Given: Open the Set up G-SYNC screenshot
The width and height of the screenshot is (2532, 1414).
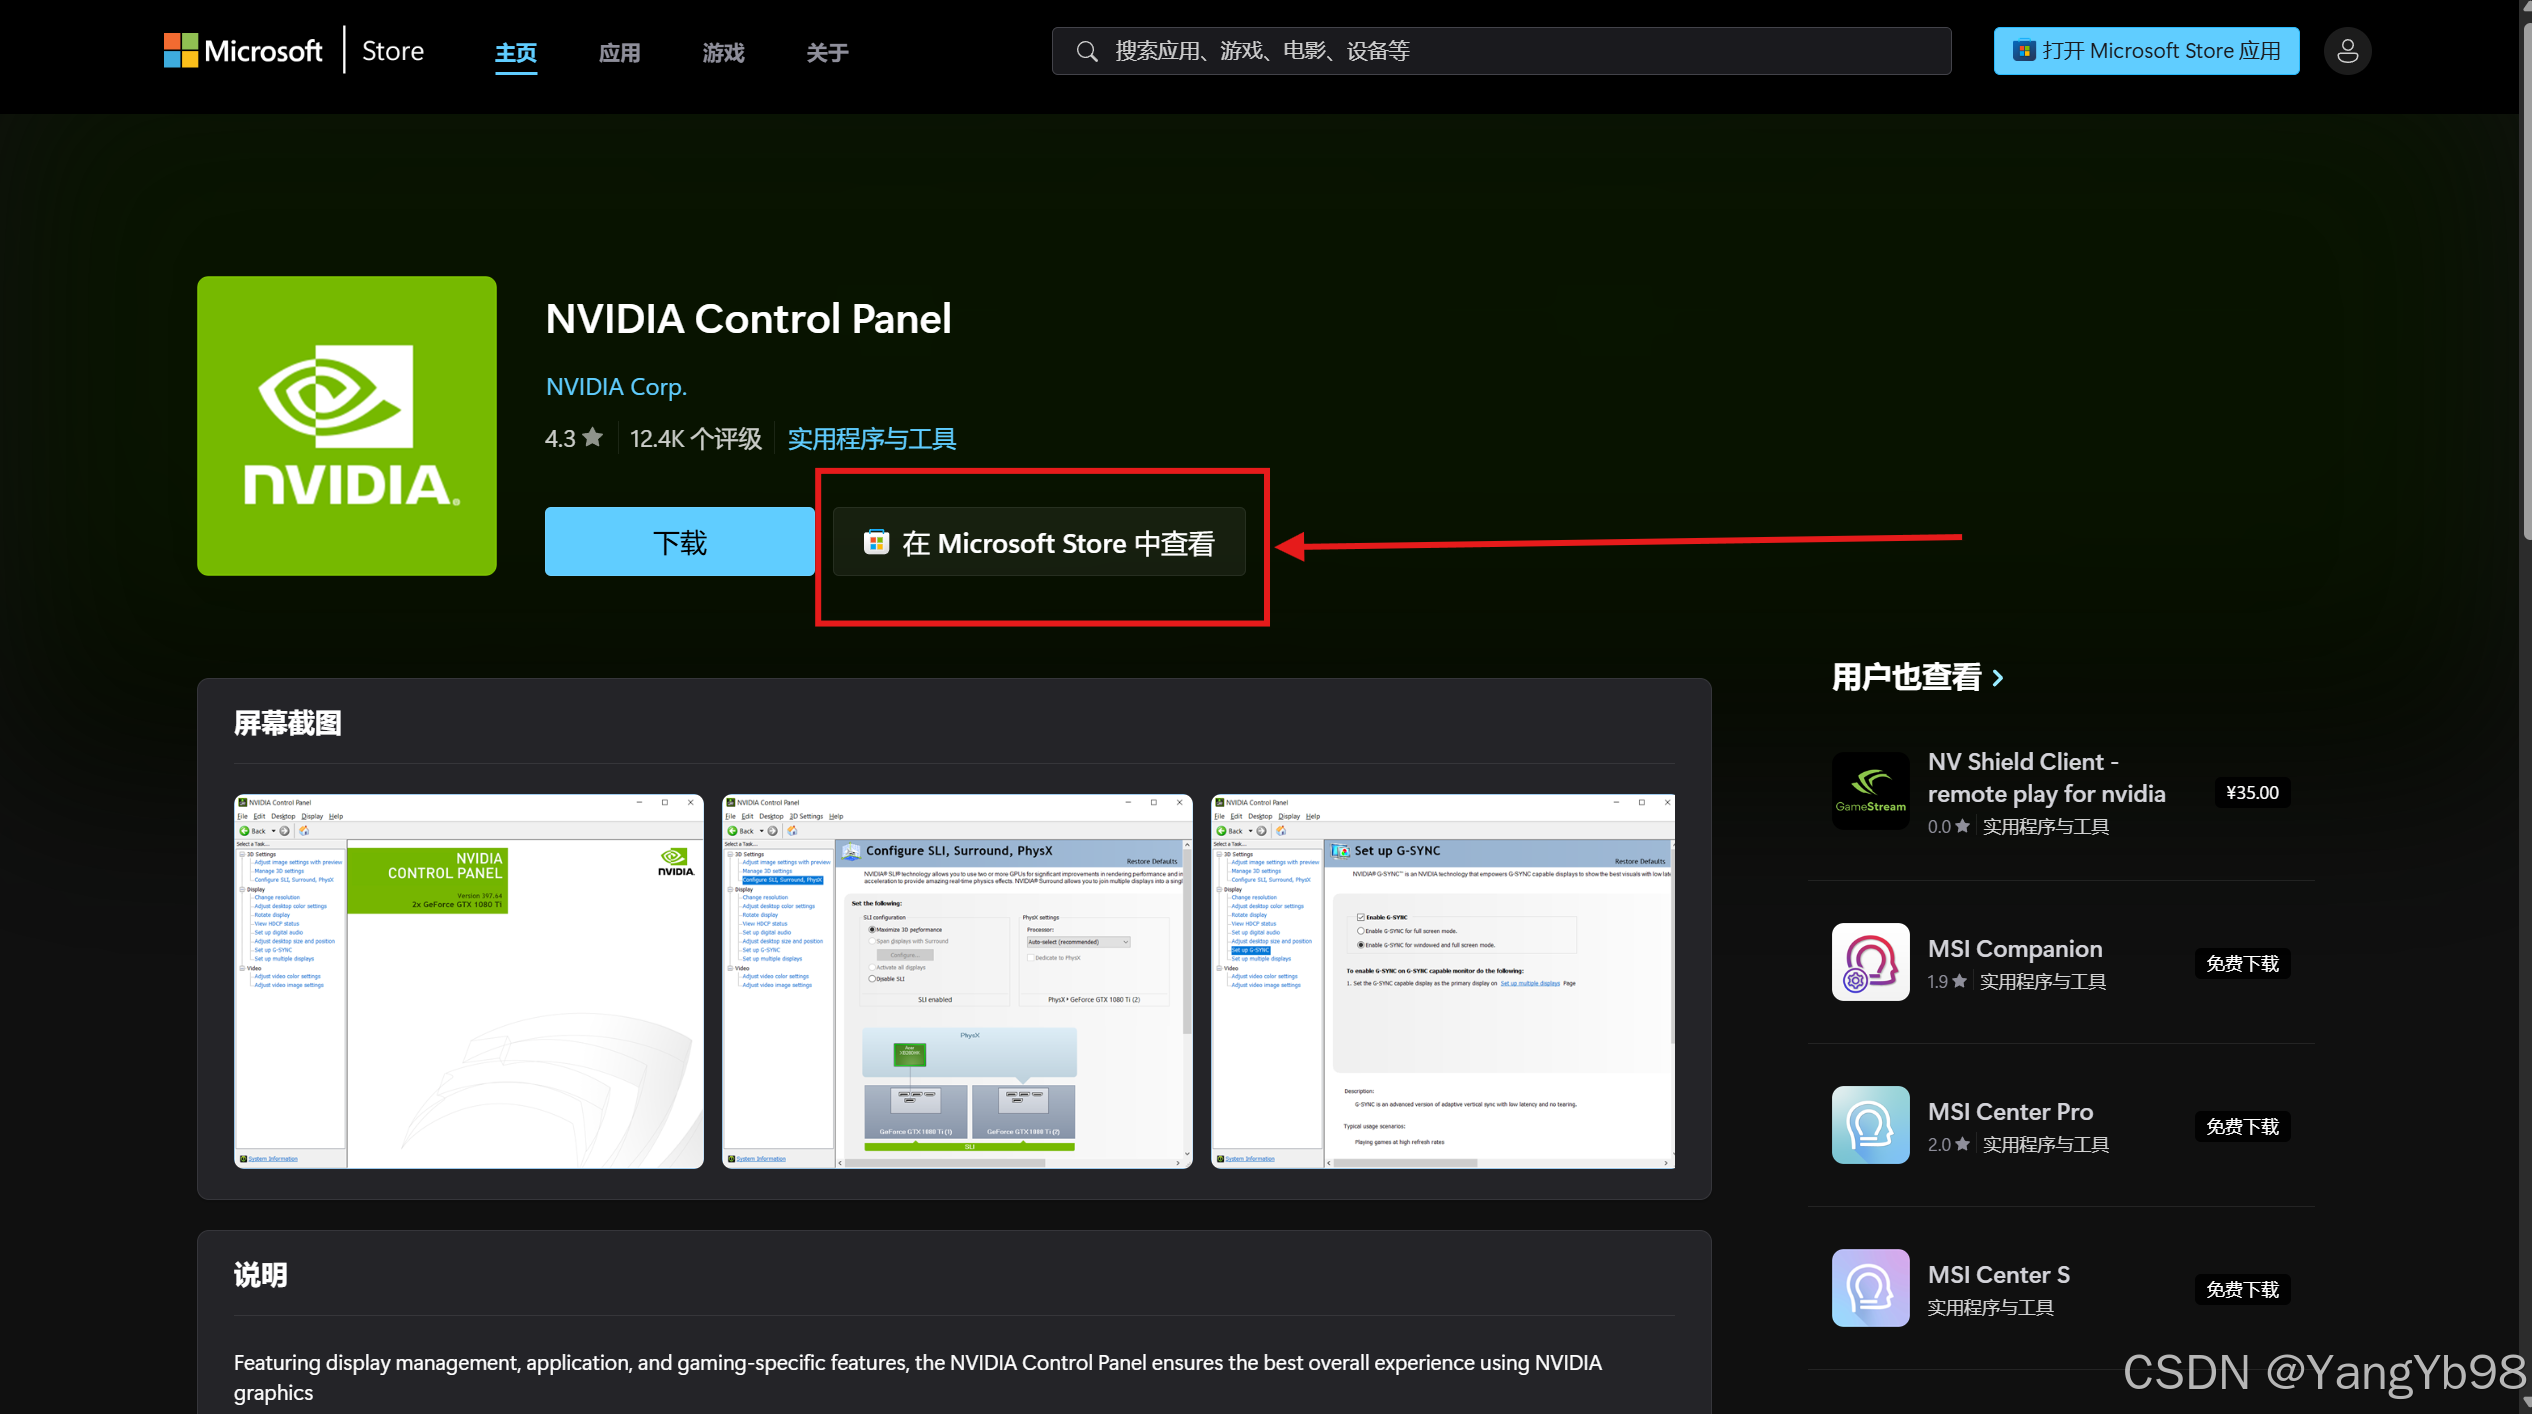Looking at the screenshot, I should (1443, 981).
